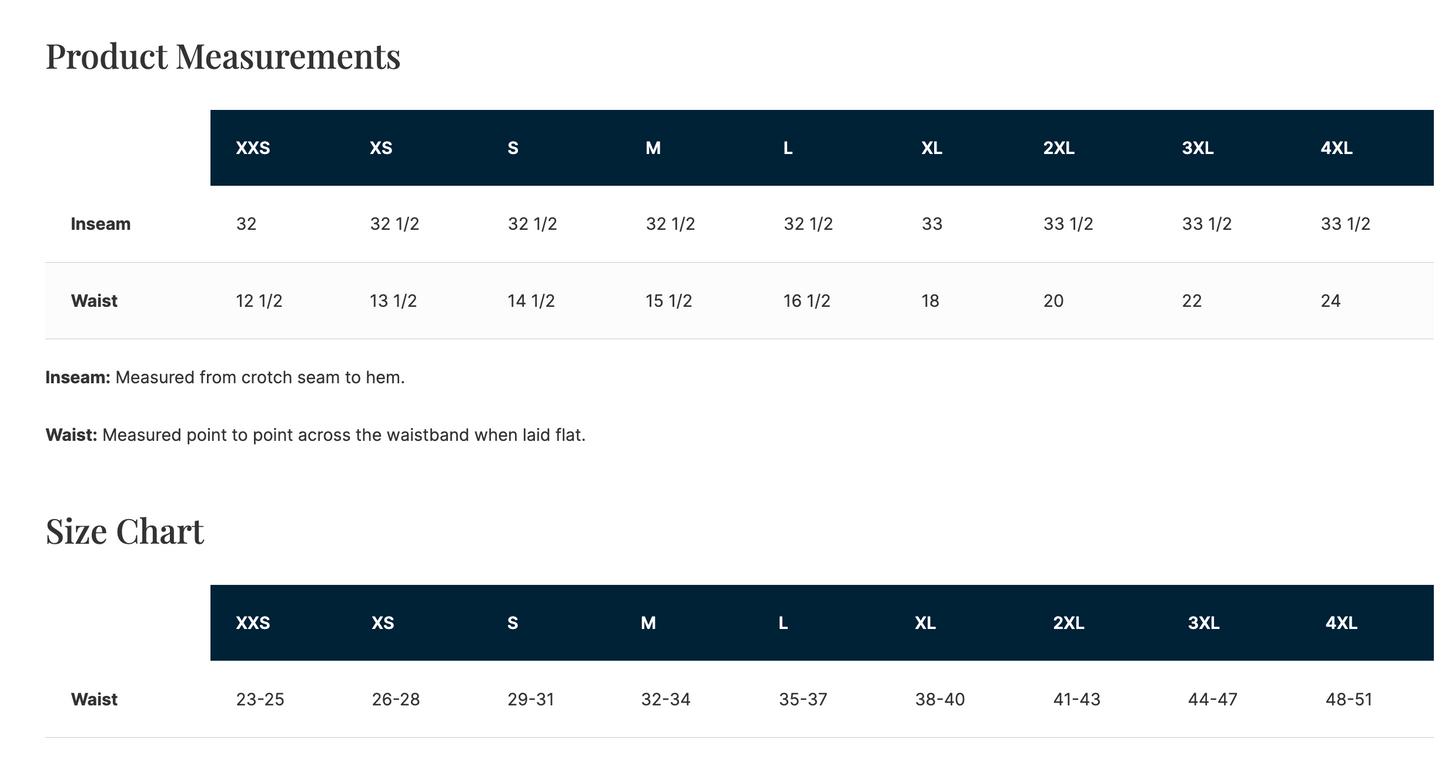This screenshot has height=763, width=1445.
Task: Click the Inseam row label
Action: pos(101,224)
